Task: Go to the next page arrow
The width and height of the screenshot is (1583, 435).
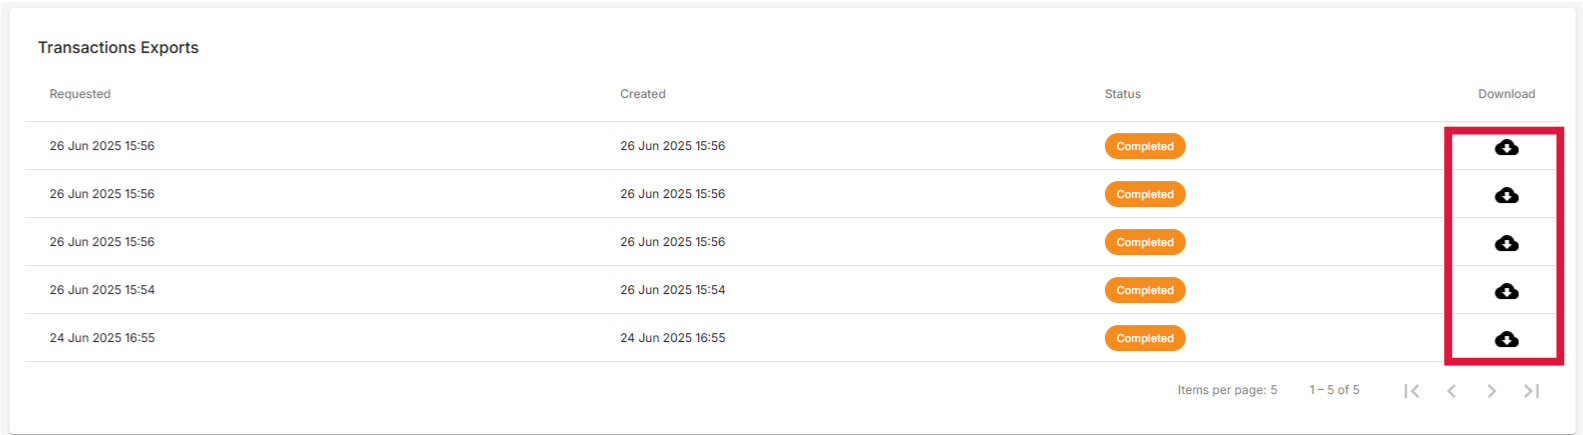Action: pyautogui.click(x=1491, y=391)
